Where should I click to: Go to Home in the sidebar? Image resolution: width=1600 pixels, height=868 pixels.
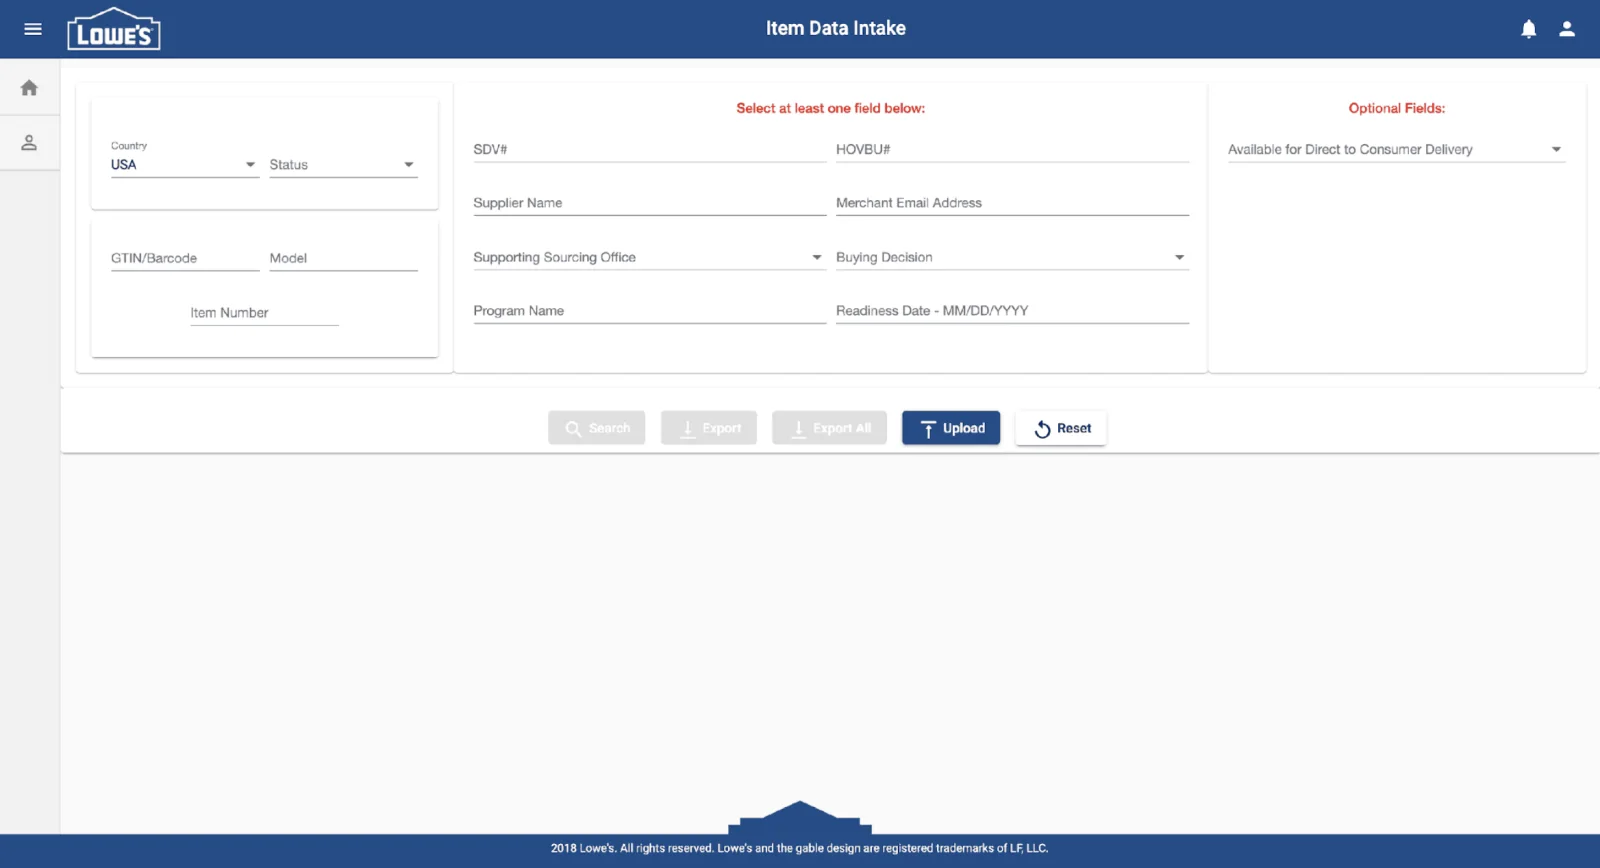tap(29, 88)
